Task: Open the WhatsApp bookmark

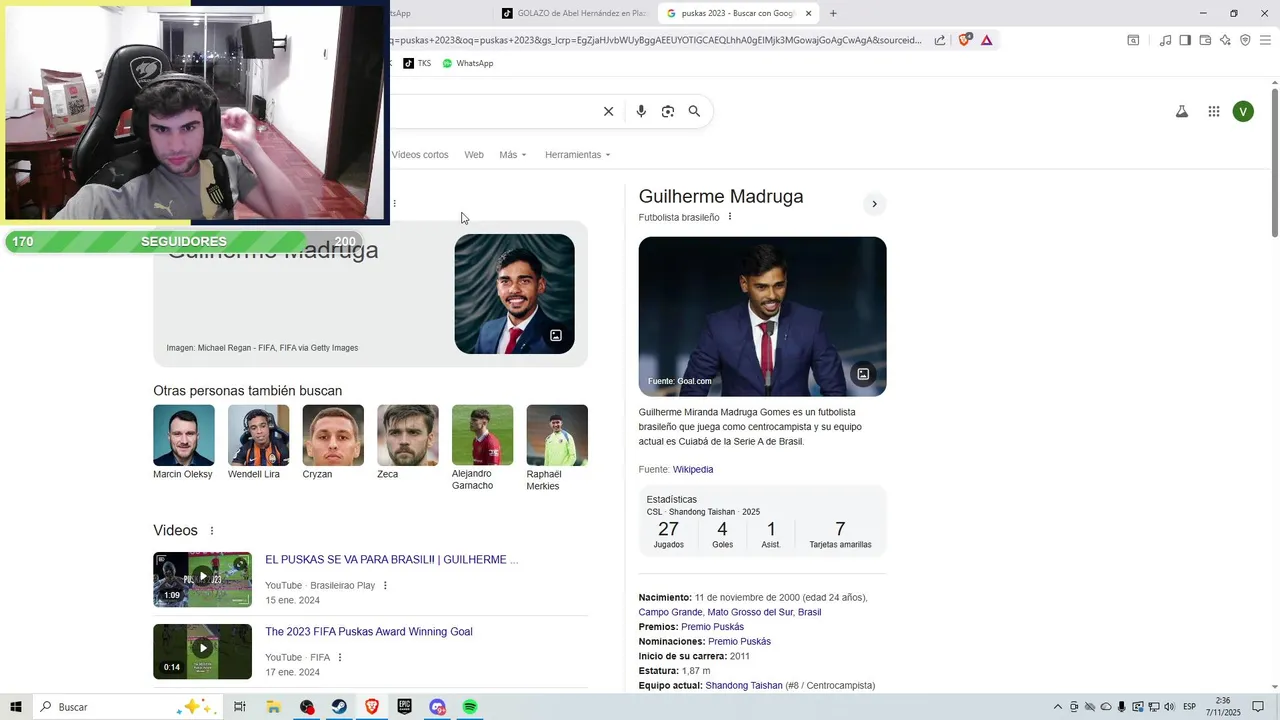Action: point(467,63)
